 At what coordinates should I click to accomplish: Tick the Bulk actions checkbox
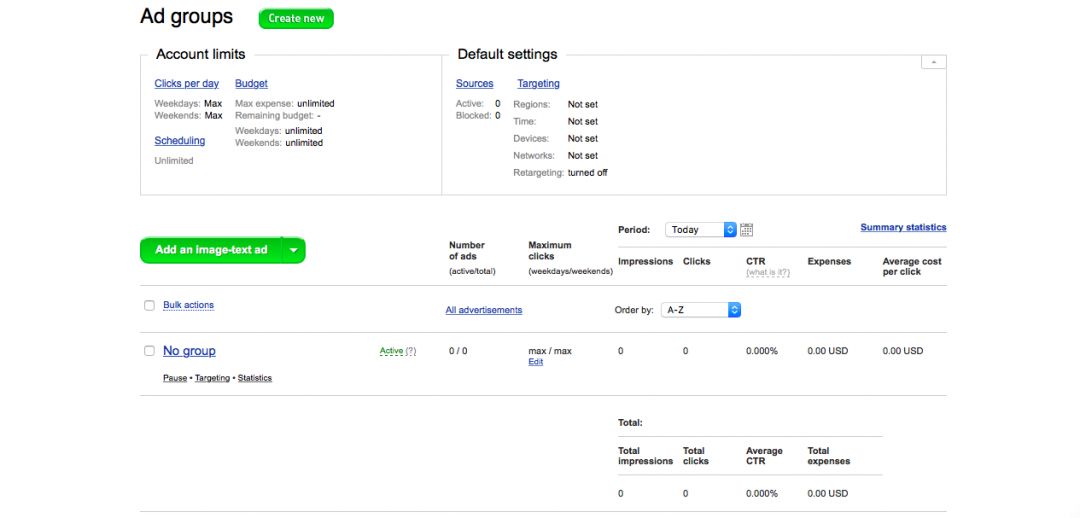click(x=149, y=305)
